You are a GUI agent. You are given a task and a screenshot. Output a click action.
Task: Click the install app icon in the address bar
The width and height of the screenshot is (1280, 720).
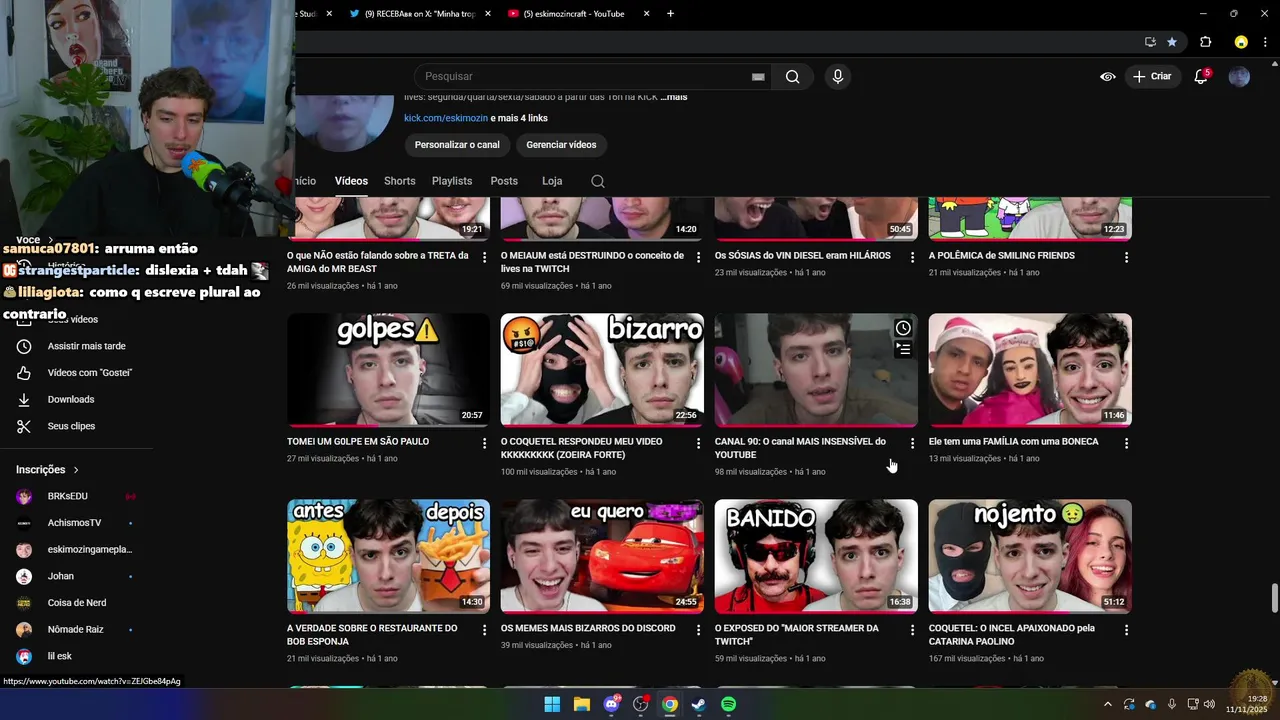1150,42
